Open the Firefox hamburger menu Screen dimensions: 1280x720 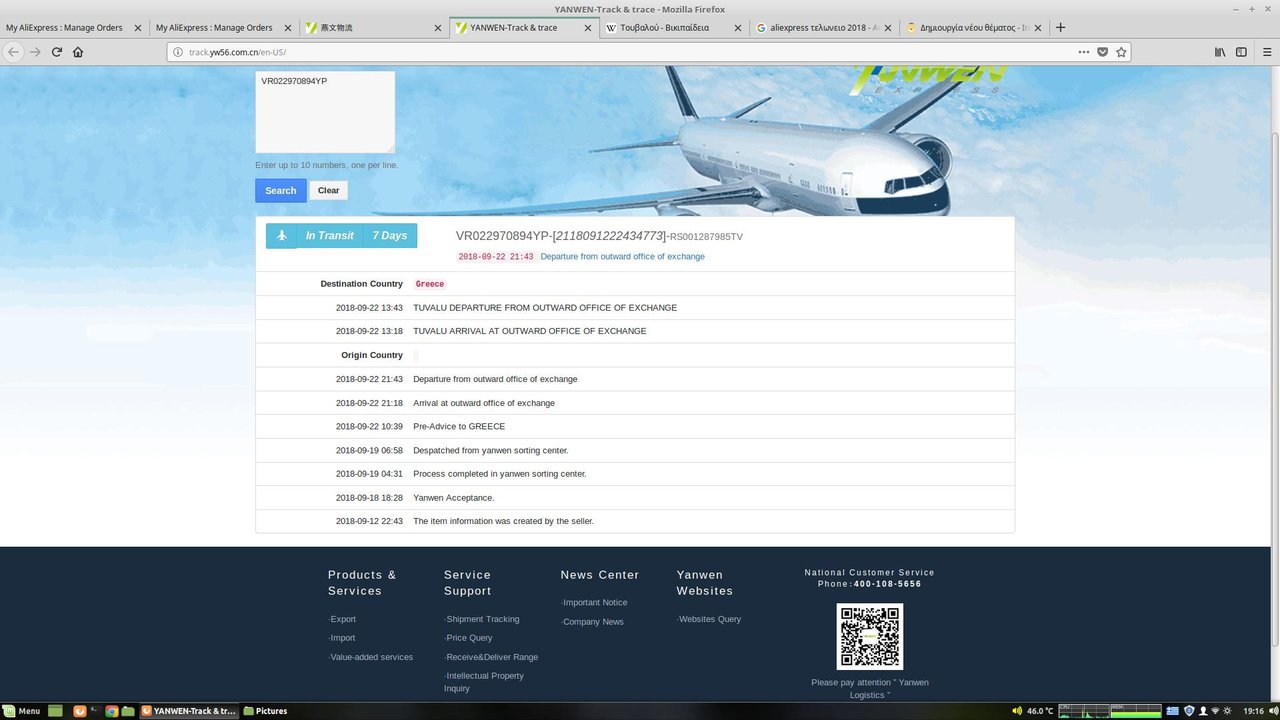pyautogui.click(x=1265, y=52)
